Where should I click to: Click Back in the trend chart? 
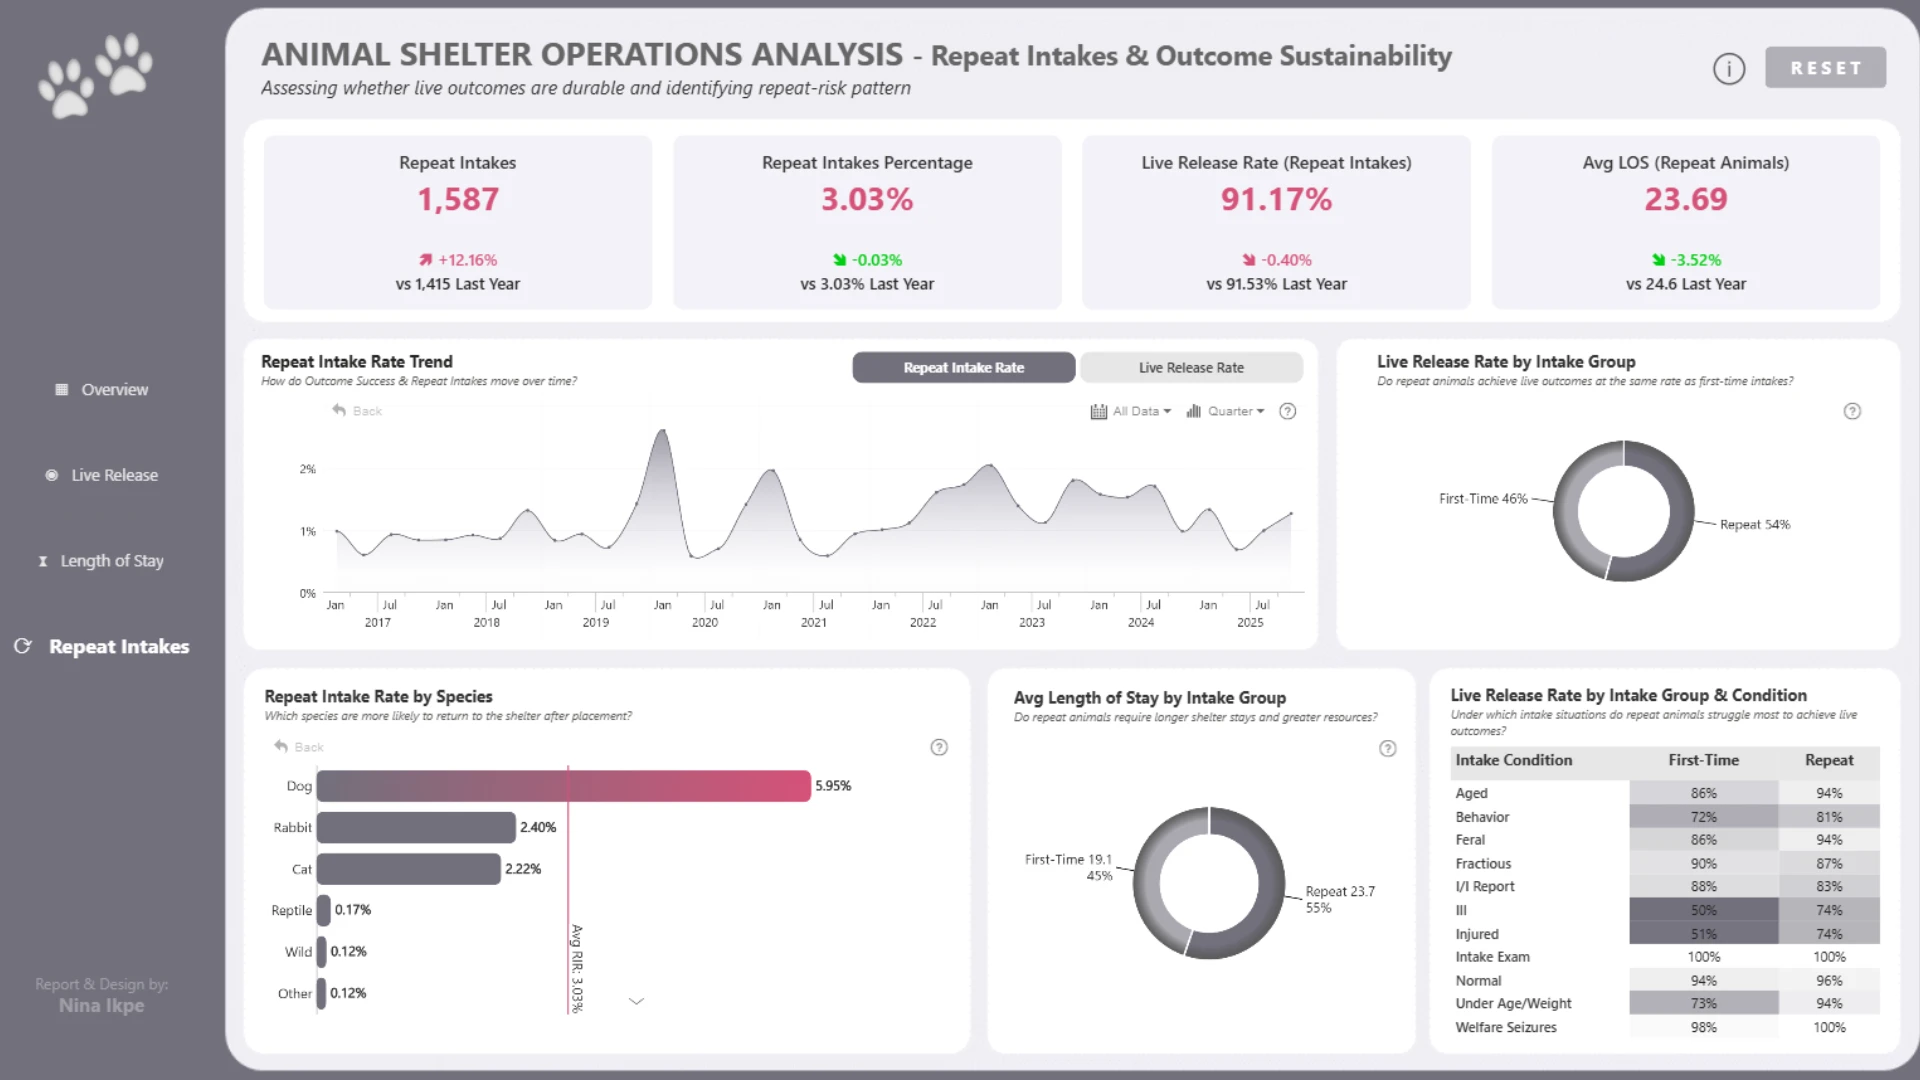[357, 411]
